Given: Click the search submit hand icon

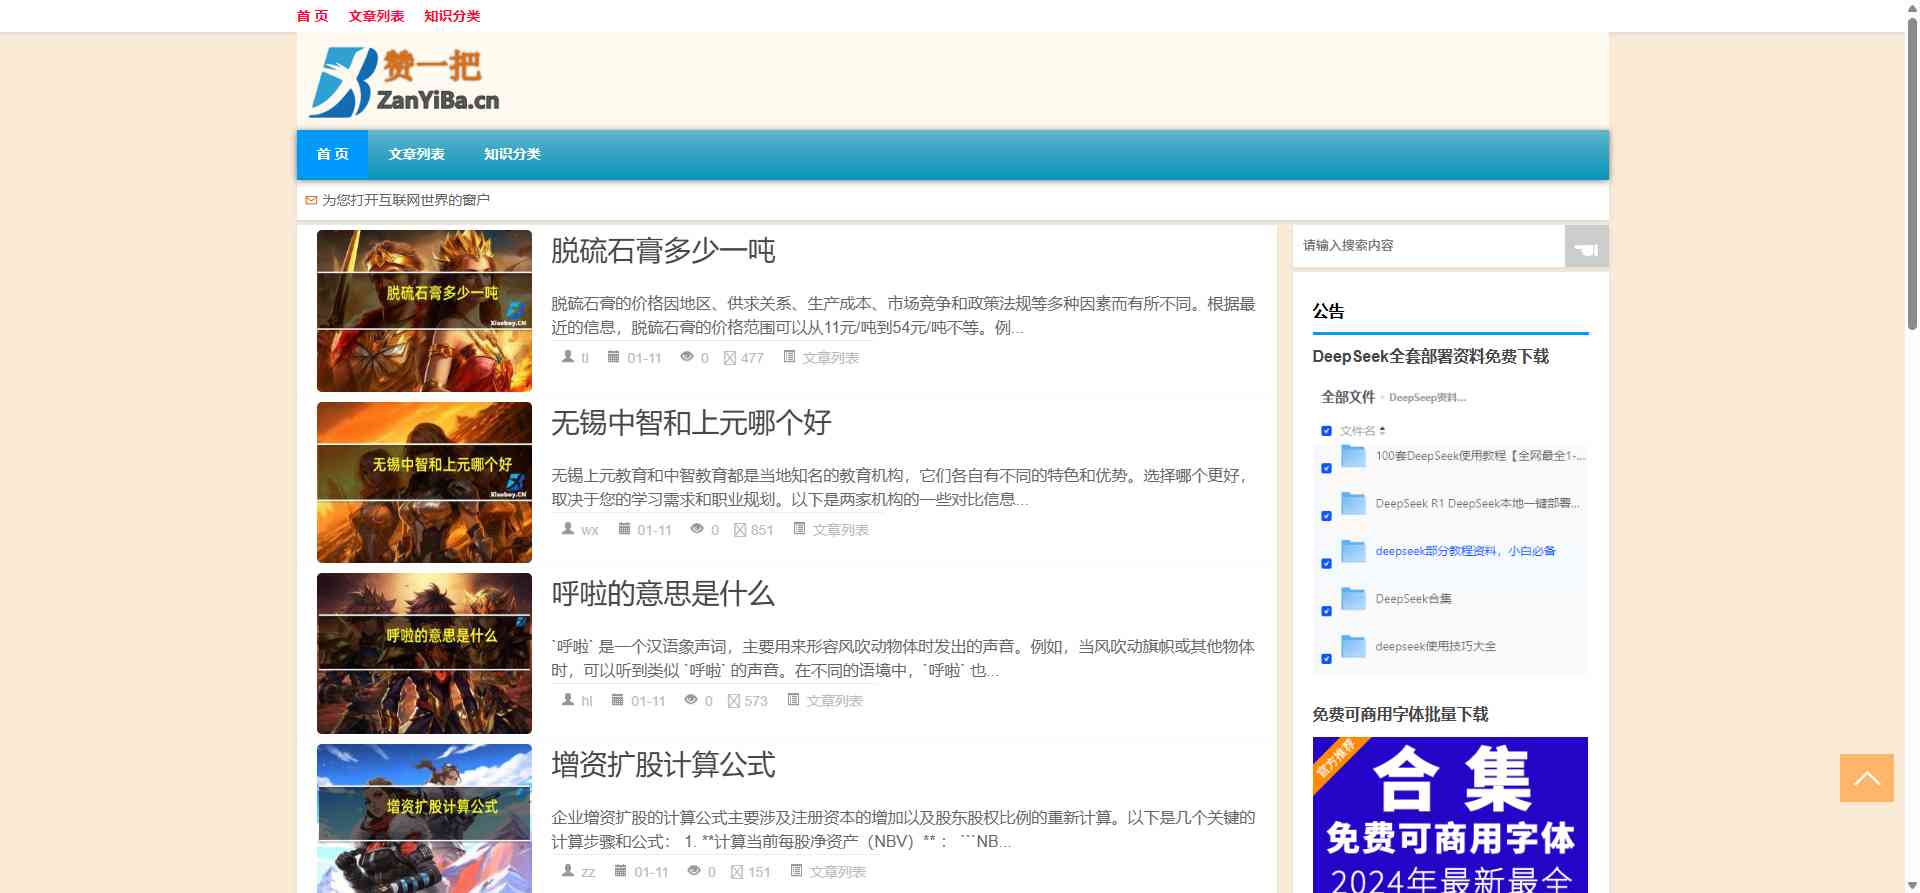Looking at the screenshot, I should pos(1586,247).
